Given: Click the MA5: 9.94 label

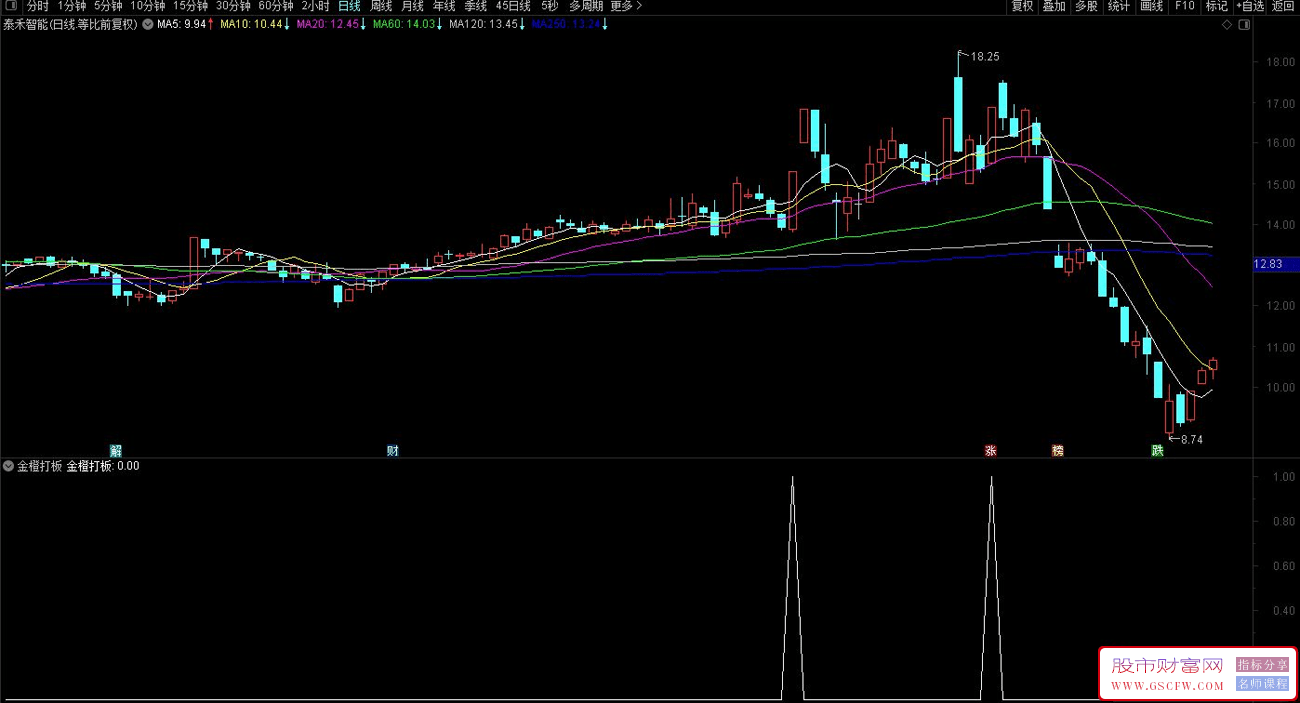Looking at the screenshot, I should [186, 24].
